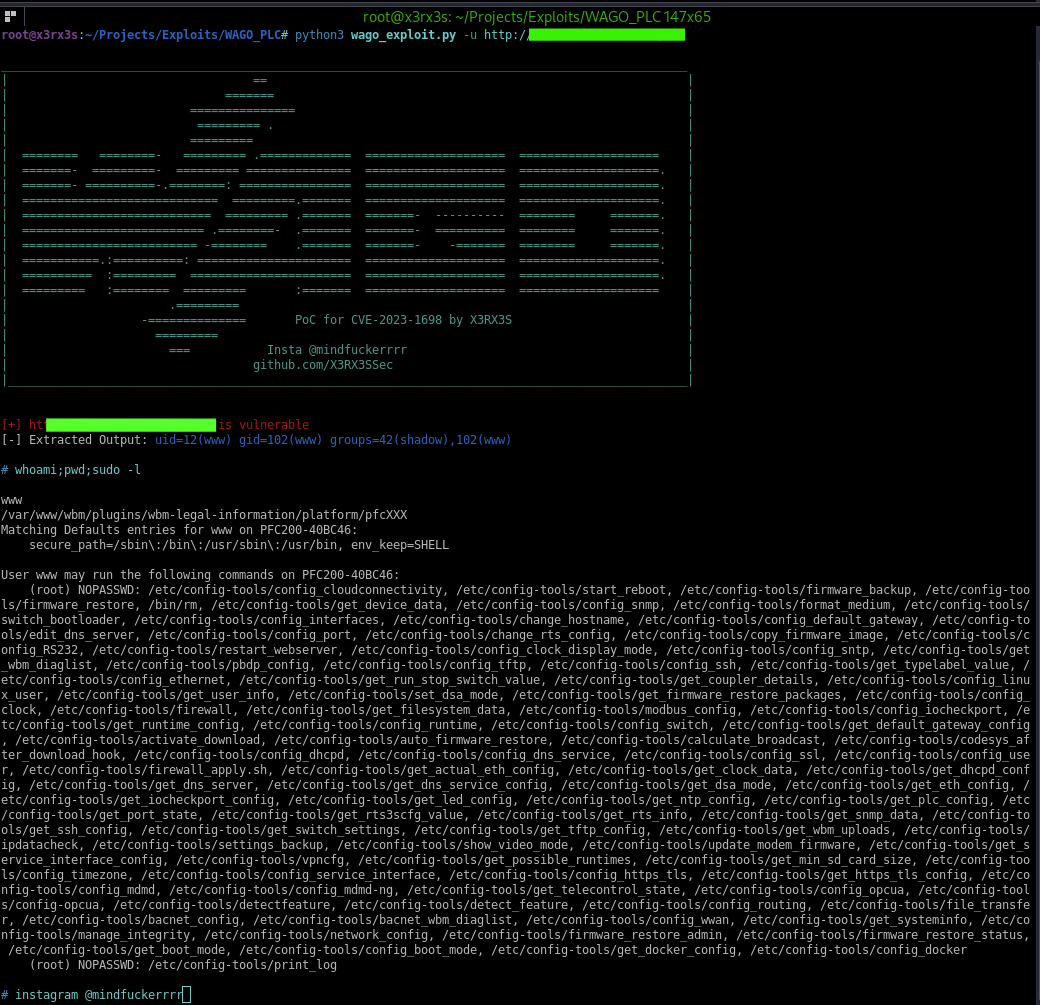Click '/etc/config-tools/firmware_backup' entry
The height and width of the screenshot is (1005, 1040).
pos(796,590)
